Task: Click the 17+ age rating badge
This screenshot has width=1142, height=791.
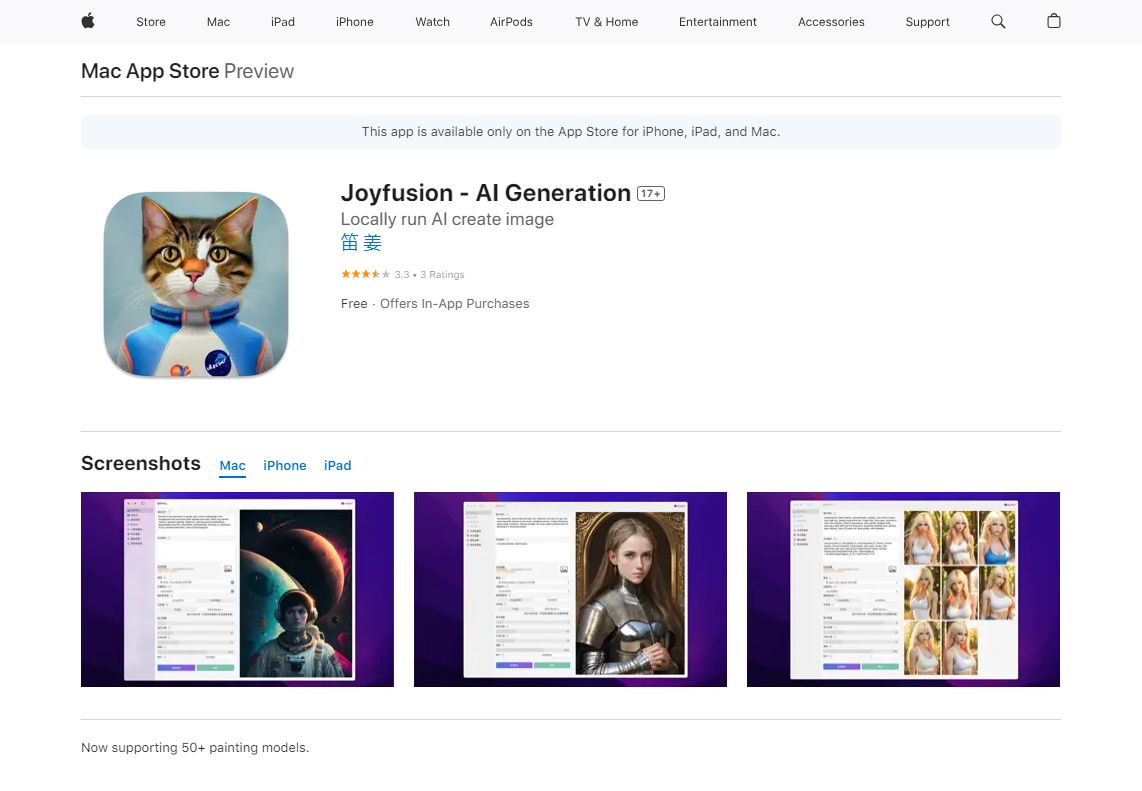Action: click(x=650, y=193)
